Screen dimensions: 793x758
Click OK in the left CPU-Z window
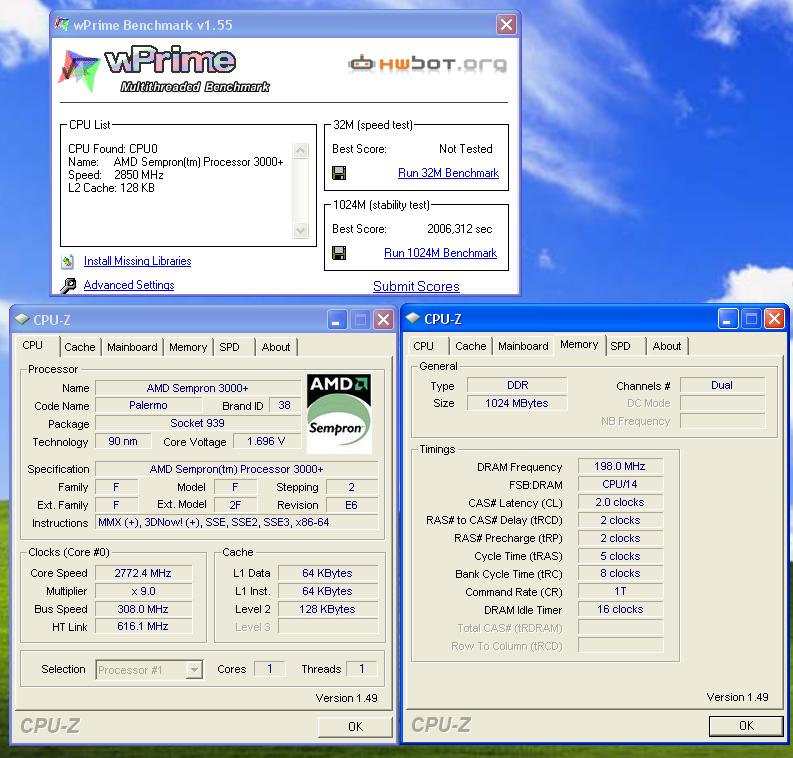coord(355,727)
